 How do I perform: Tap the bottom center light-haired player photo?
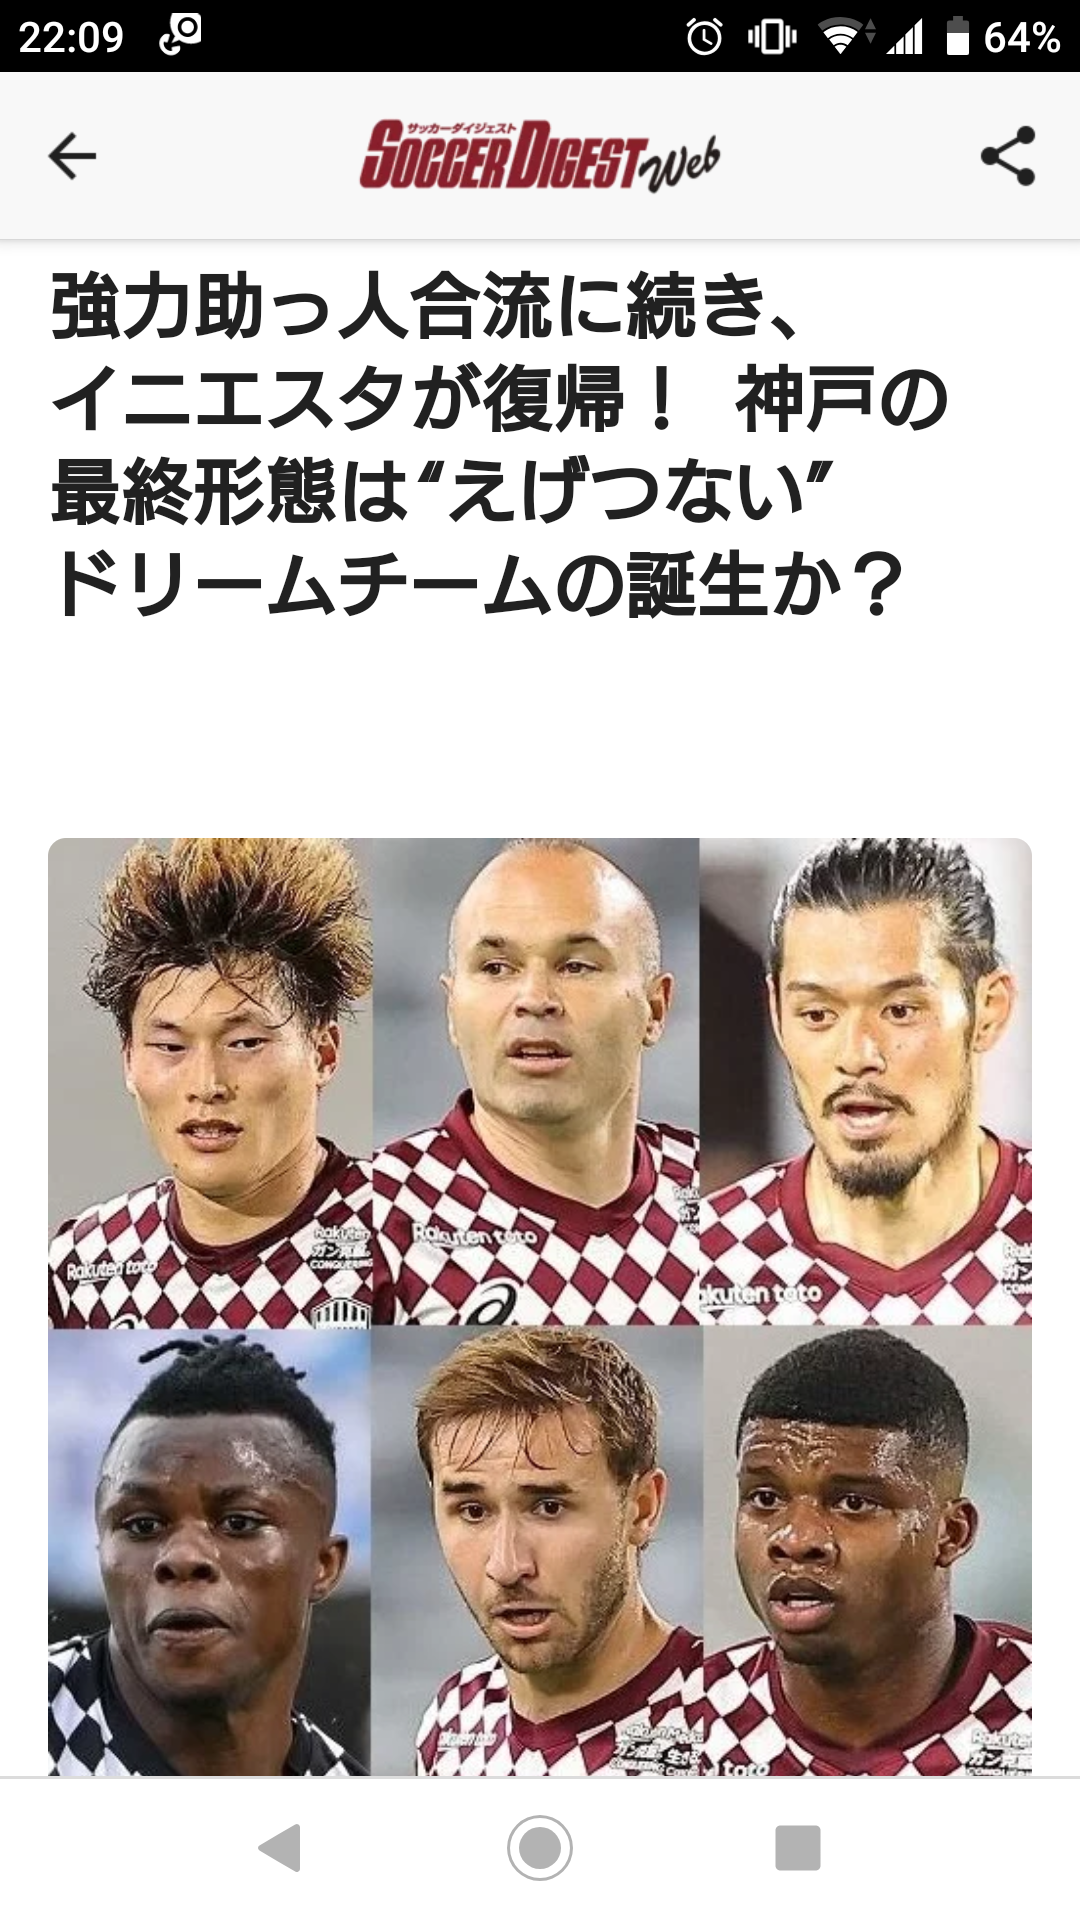coord(537,1552)
